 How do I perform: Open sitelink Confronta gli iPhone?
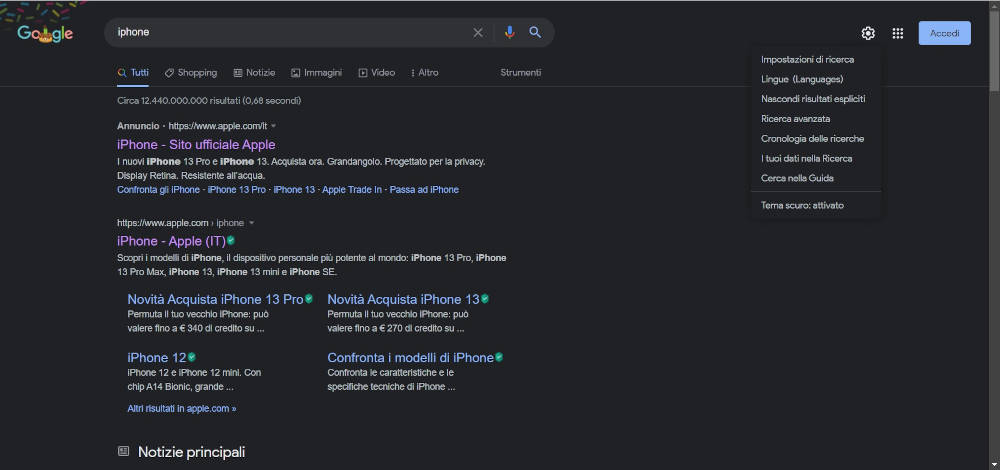point(158,190)
